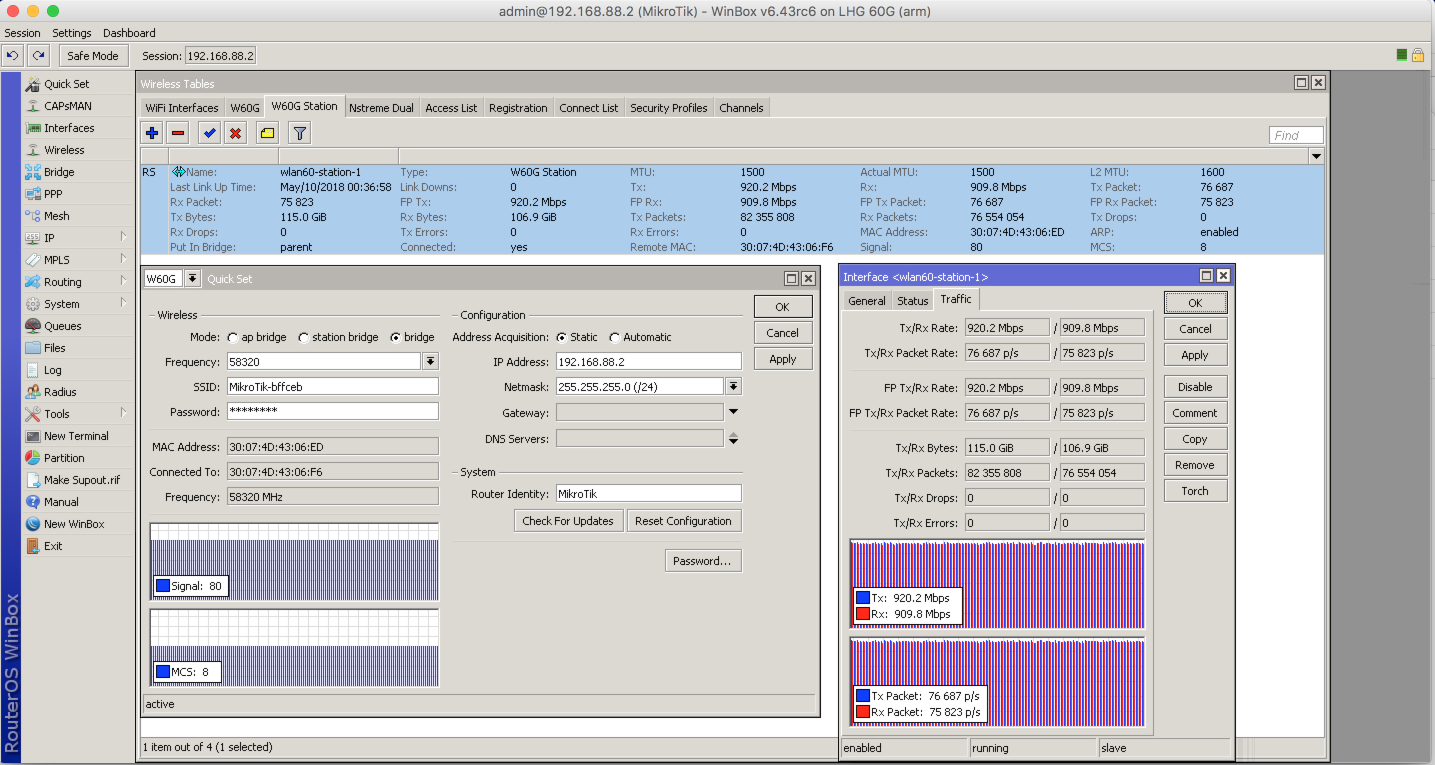Click the blue Signal legend swatch
1435x765 pixels.
click(163, 586)
